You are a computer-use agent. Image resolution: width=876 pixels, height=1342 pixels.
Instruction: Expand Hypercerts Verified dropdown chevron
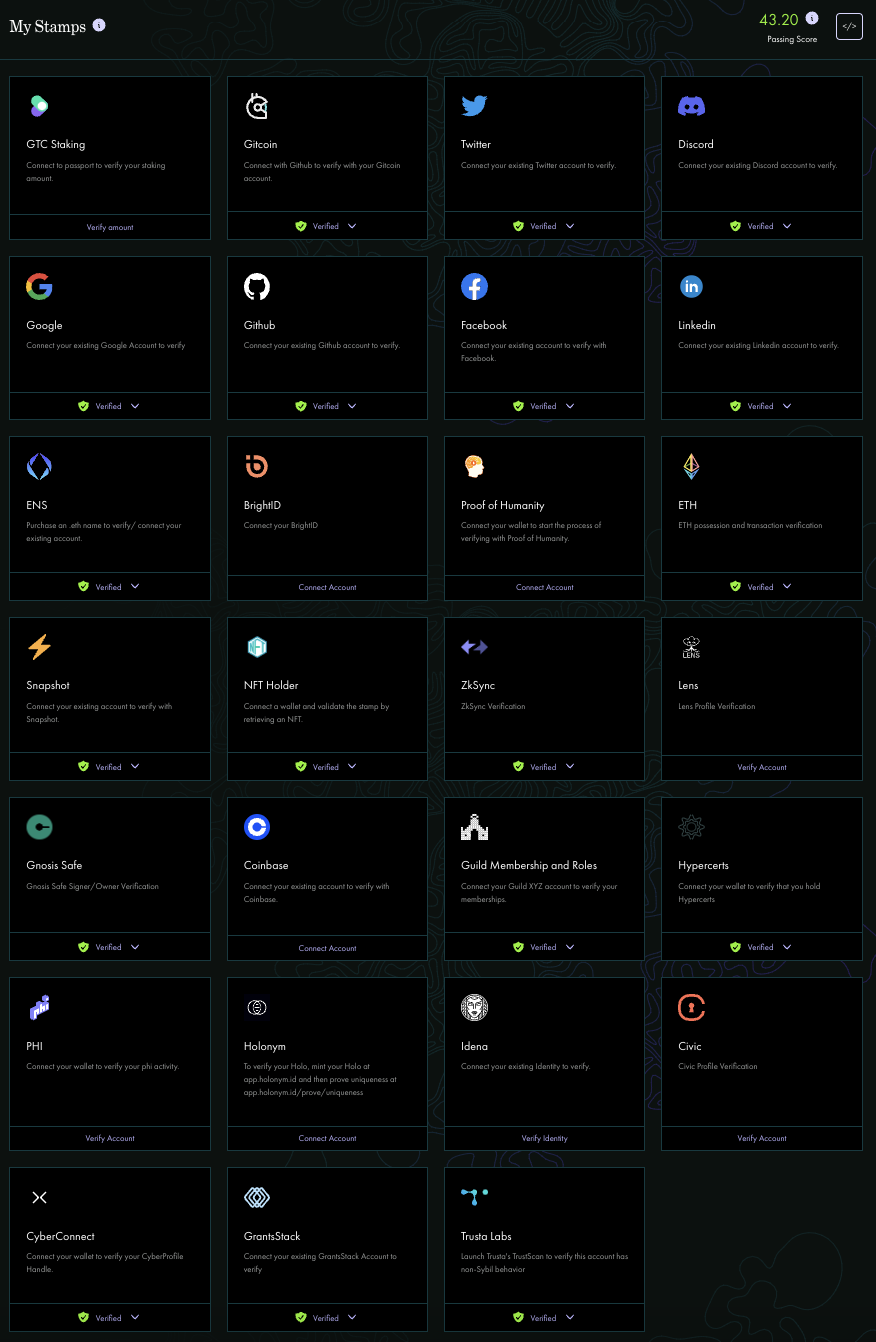787,947
